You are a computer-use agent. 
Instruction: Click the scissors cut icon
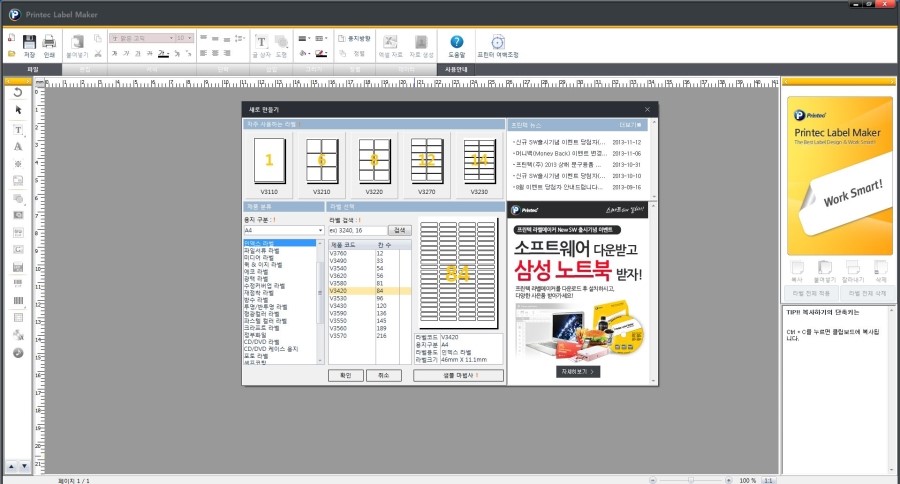click(98, 53)
